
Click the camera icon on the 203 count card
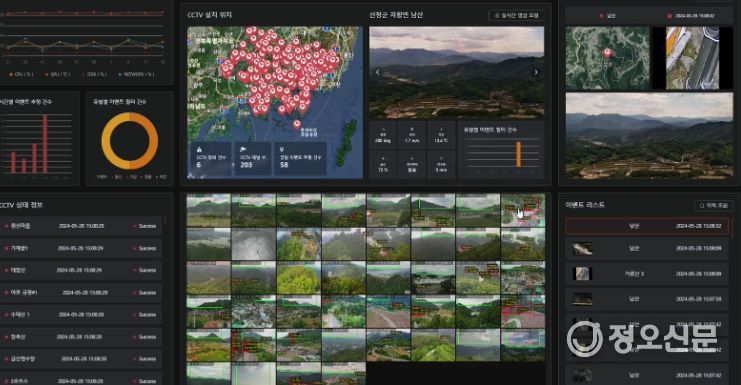click(x=244, y=149)
